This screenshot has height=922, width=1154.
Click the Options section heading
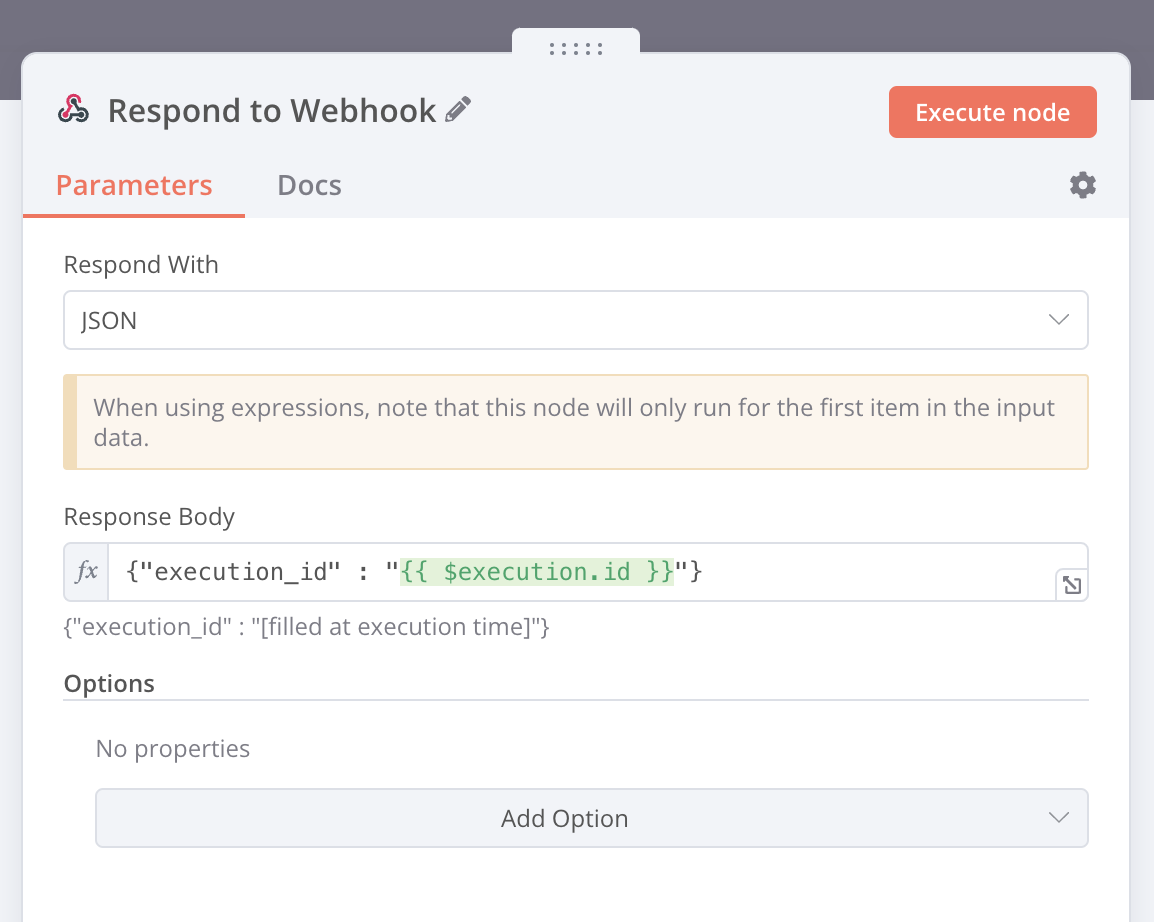109,684
